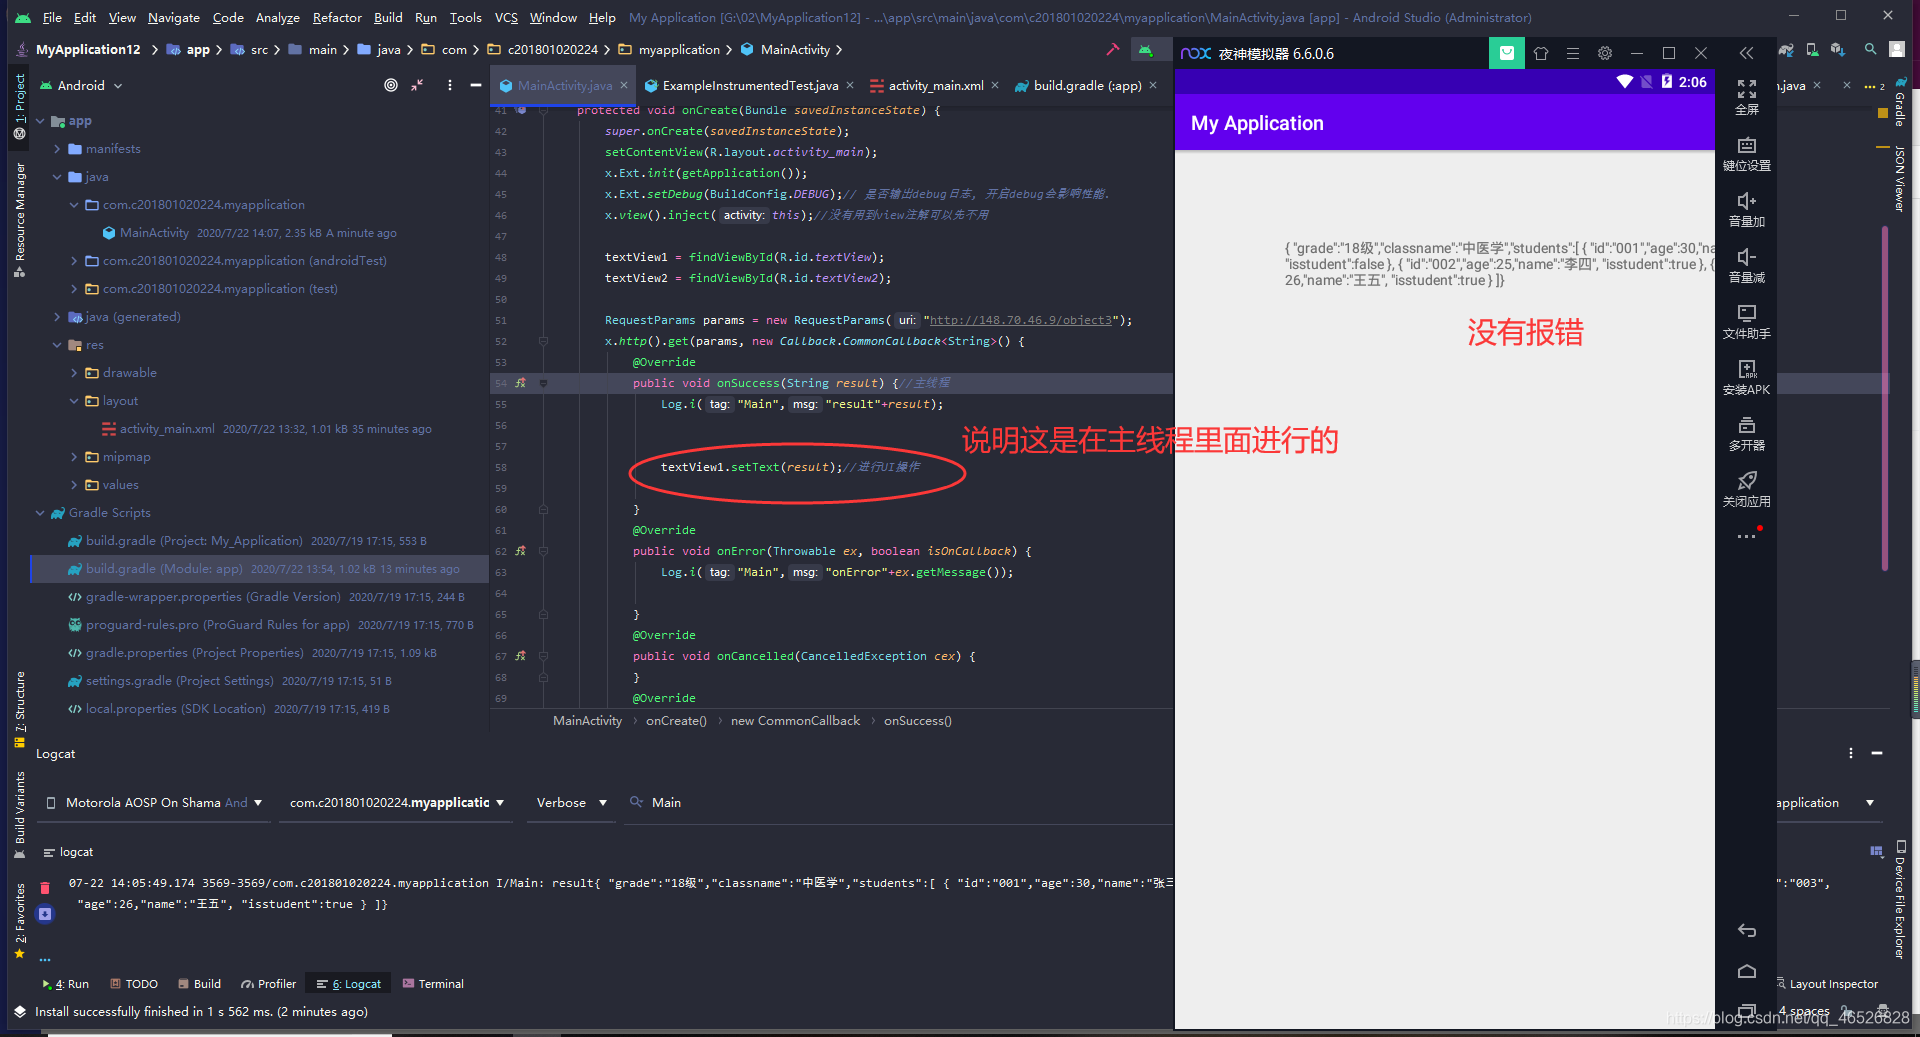The height and width of the screenshot is (1037, 1920).
Task: Open Nox settings gear in title bar
Action: [x=1604, y=53]
